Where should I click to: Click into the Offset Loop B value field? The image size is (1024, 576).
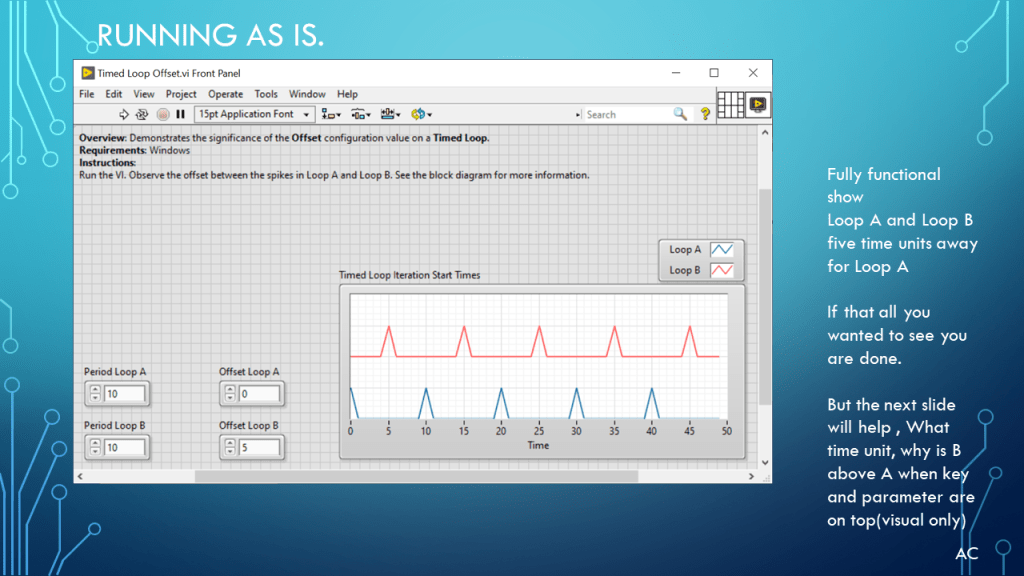[259, 447]
